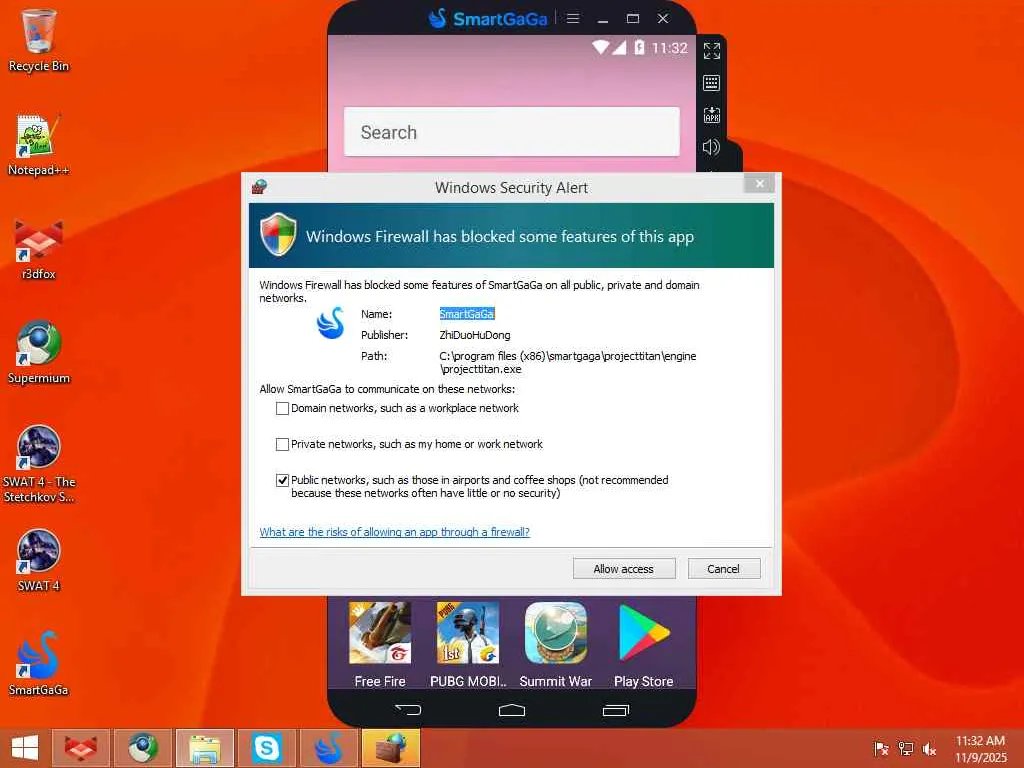Click the publisher ZhiDuoHuDong text
1024x768 pixels.
475,335
